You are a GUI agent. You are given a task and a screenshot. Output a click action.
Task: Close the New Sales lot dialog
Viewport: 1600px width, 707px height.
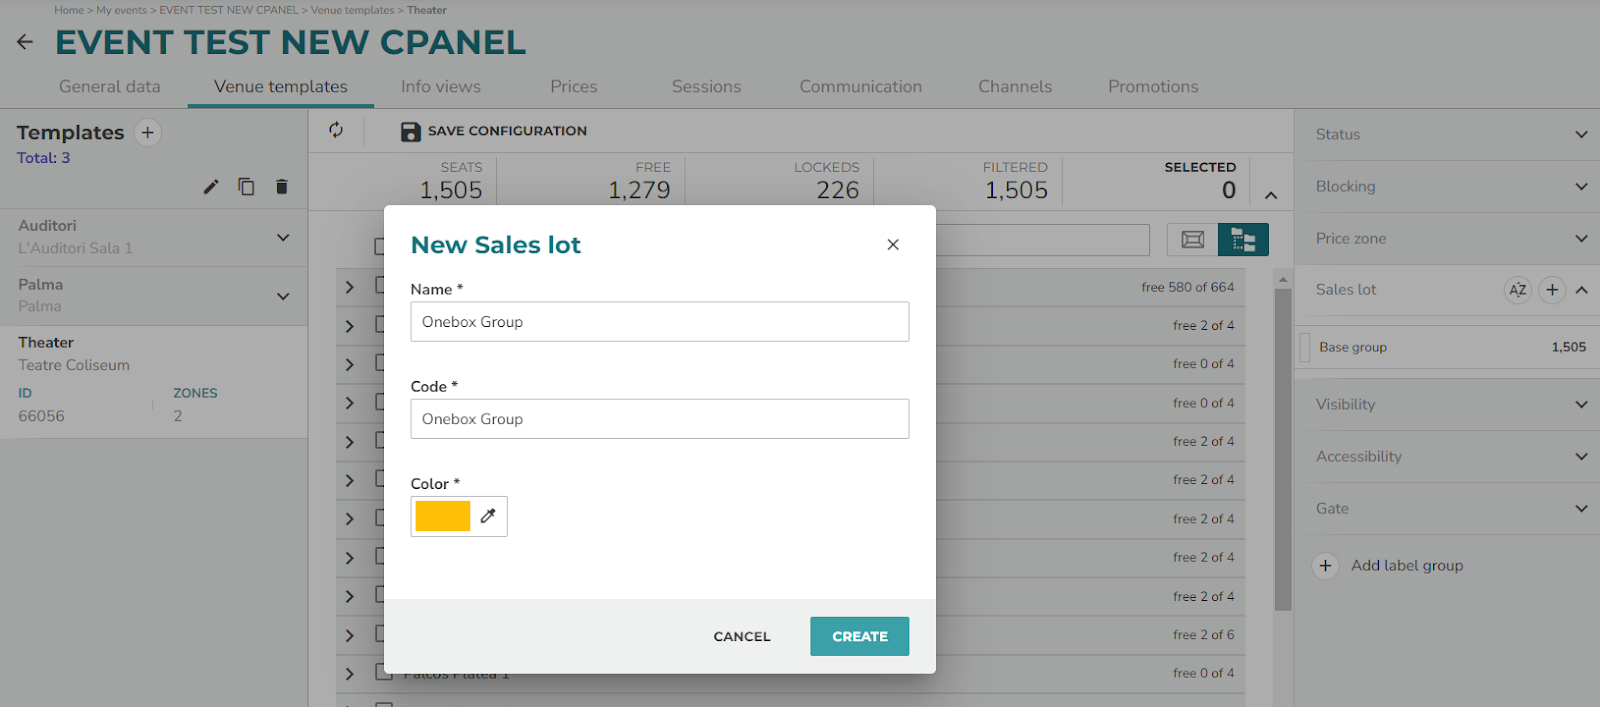point(893,245)
